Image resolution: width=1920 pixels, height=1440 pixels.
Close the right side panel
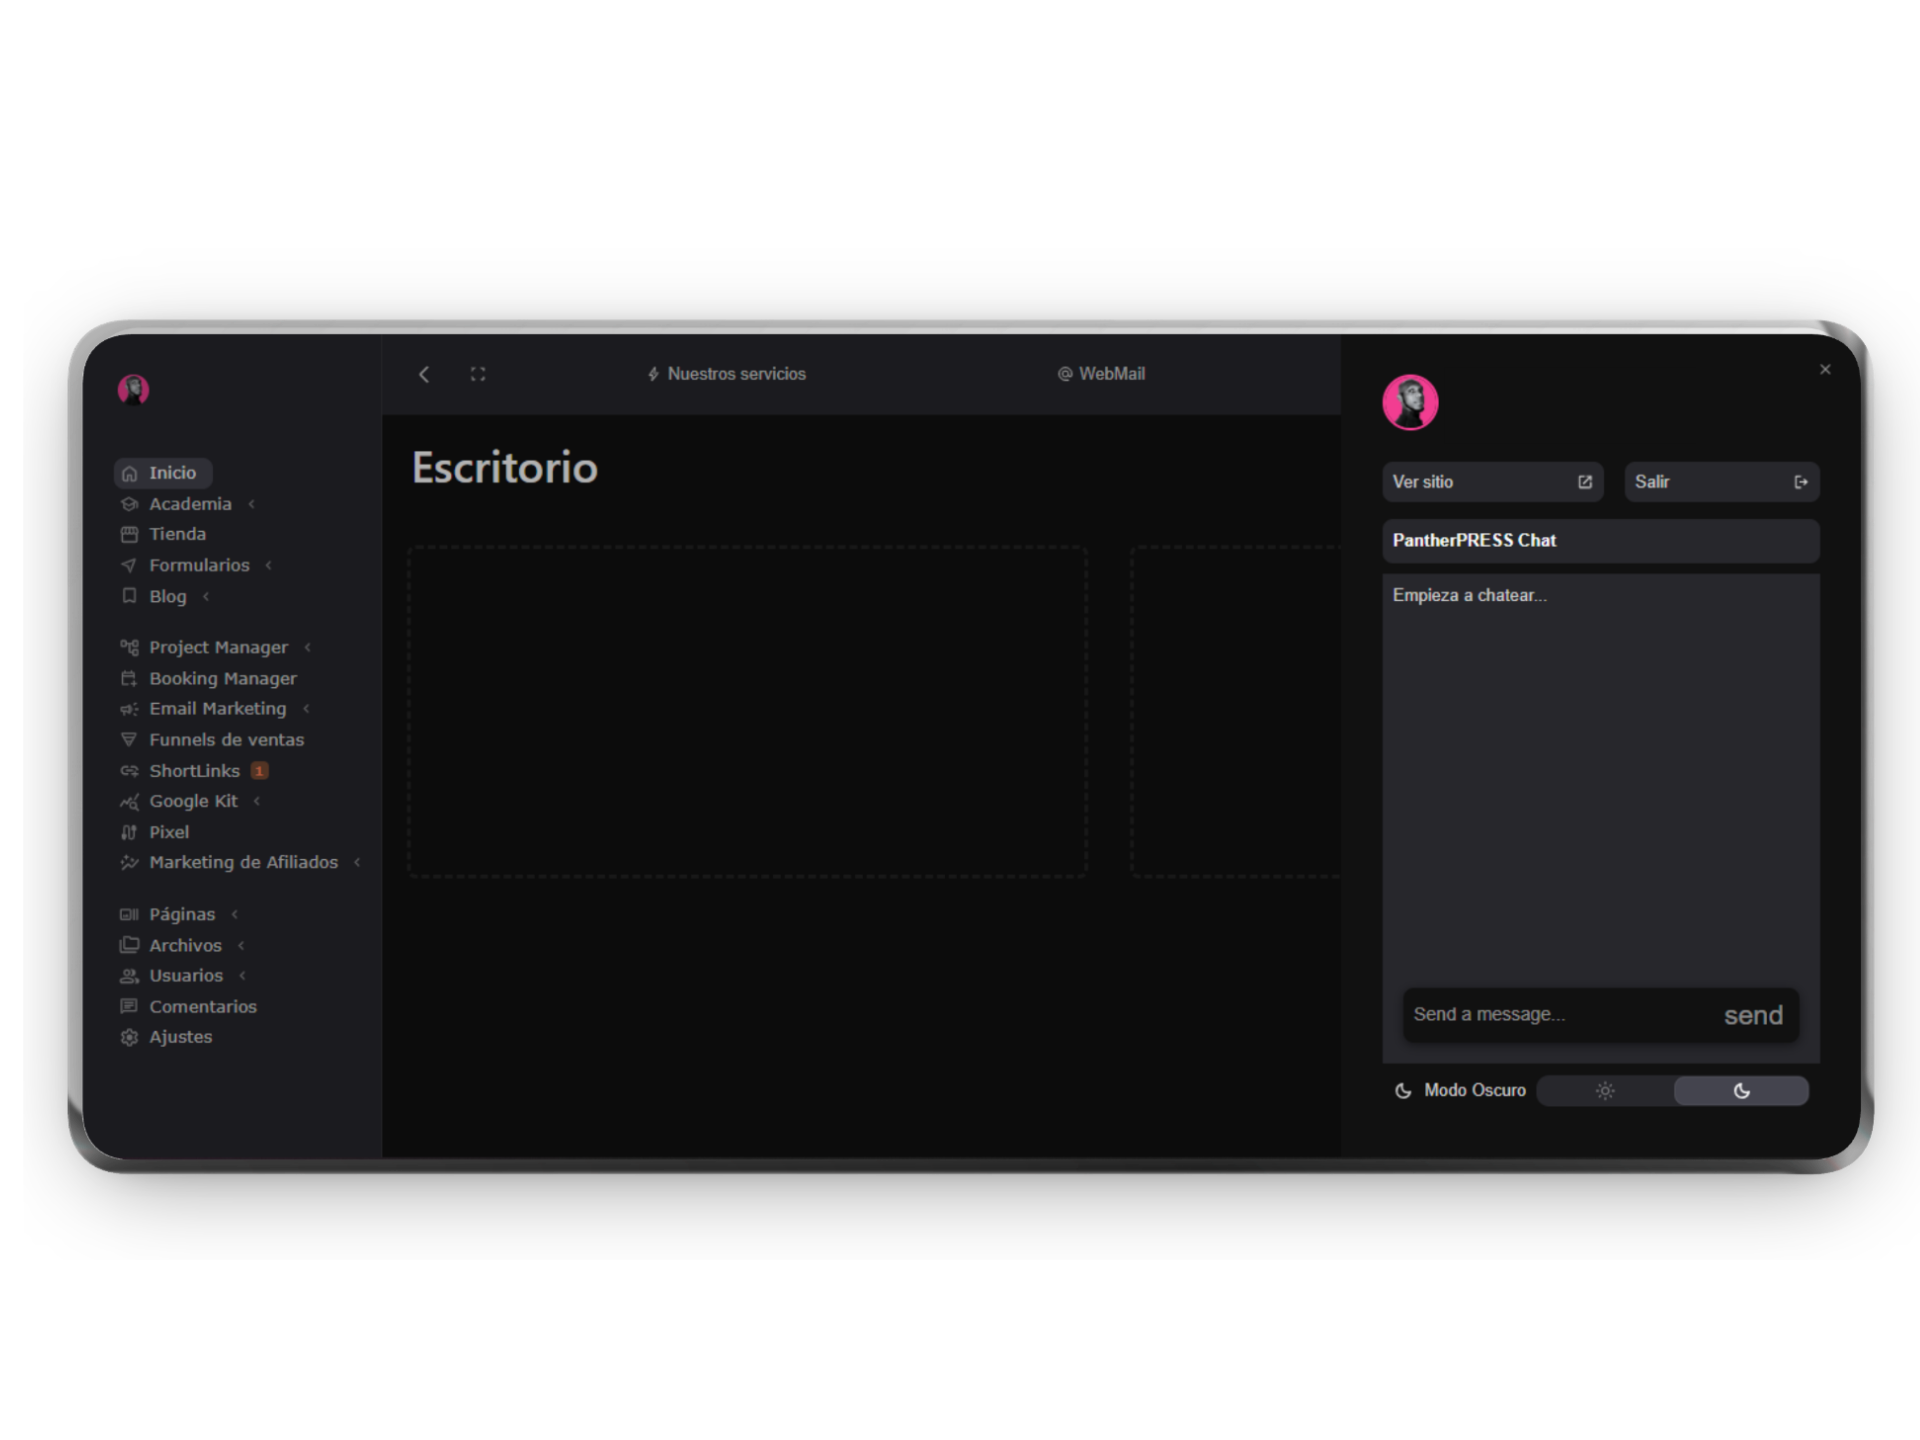point(1825,370)
